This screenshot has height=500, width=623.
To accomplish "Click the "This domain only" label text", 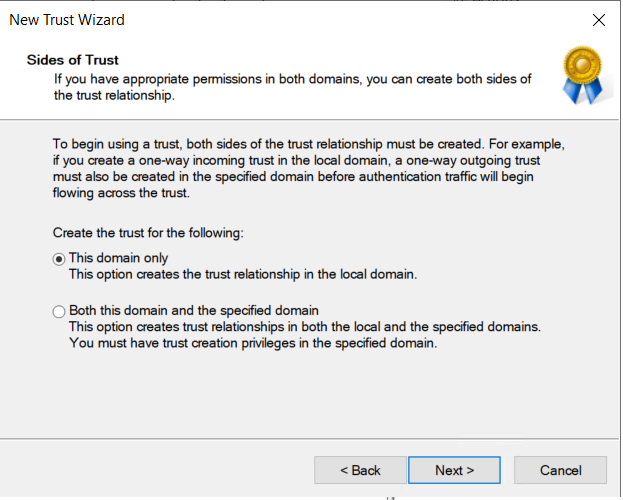I will pyautogui.click(x=118, y=258).
